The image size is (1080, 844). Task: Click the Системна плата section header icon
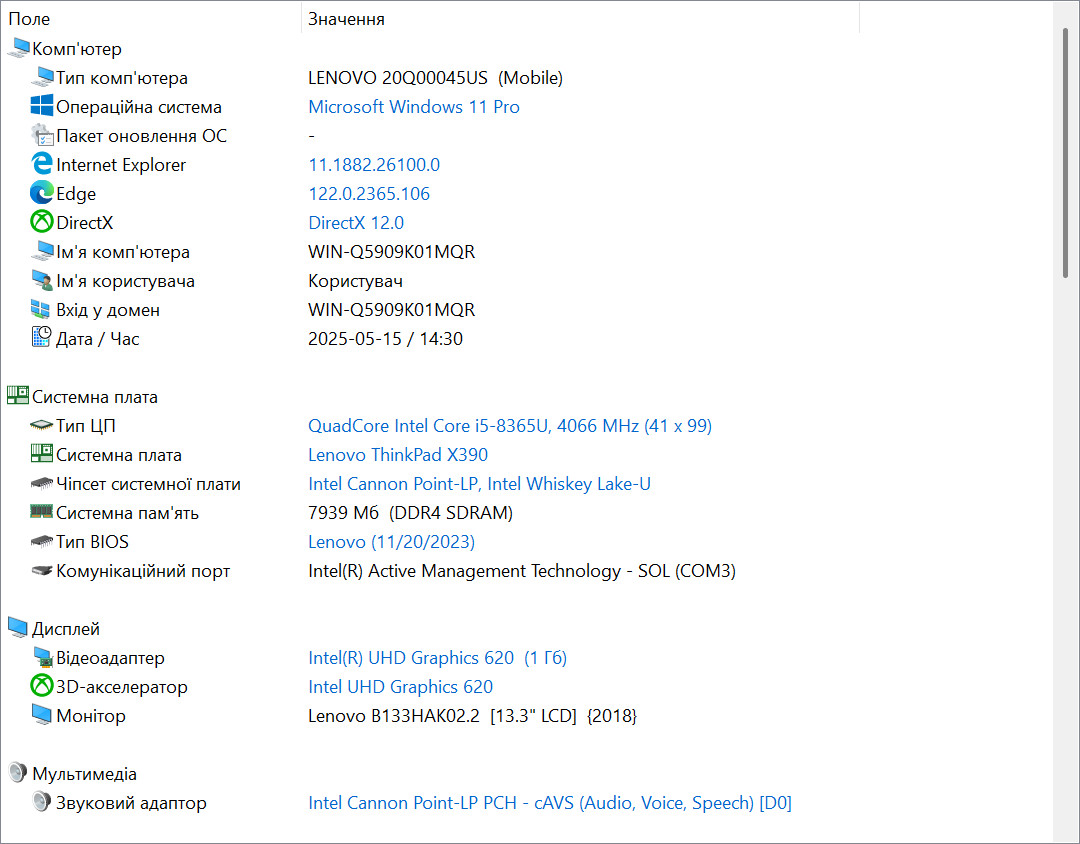tap(18, 396)
